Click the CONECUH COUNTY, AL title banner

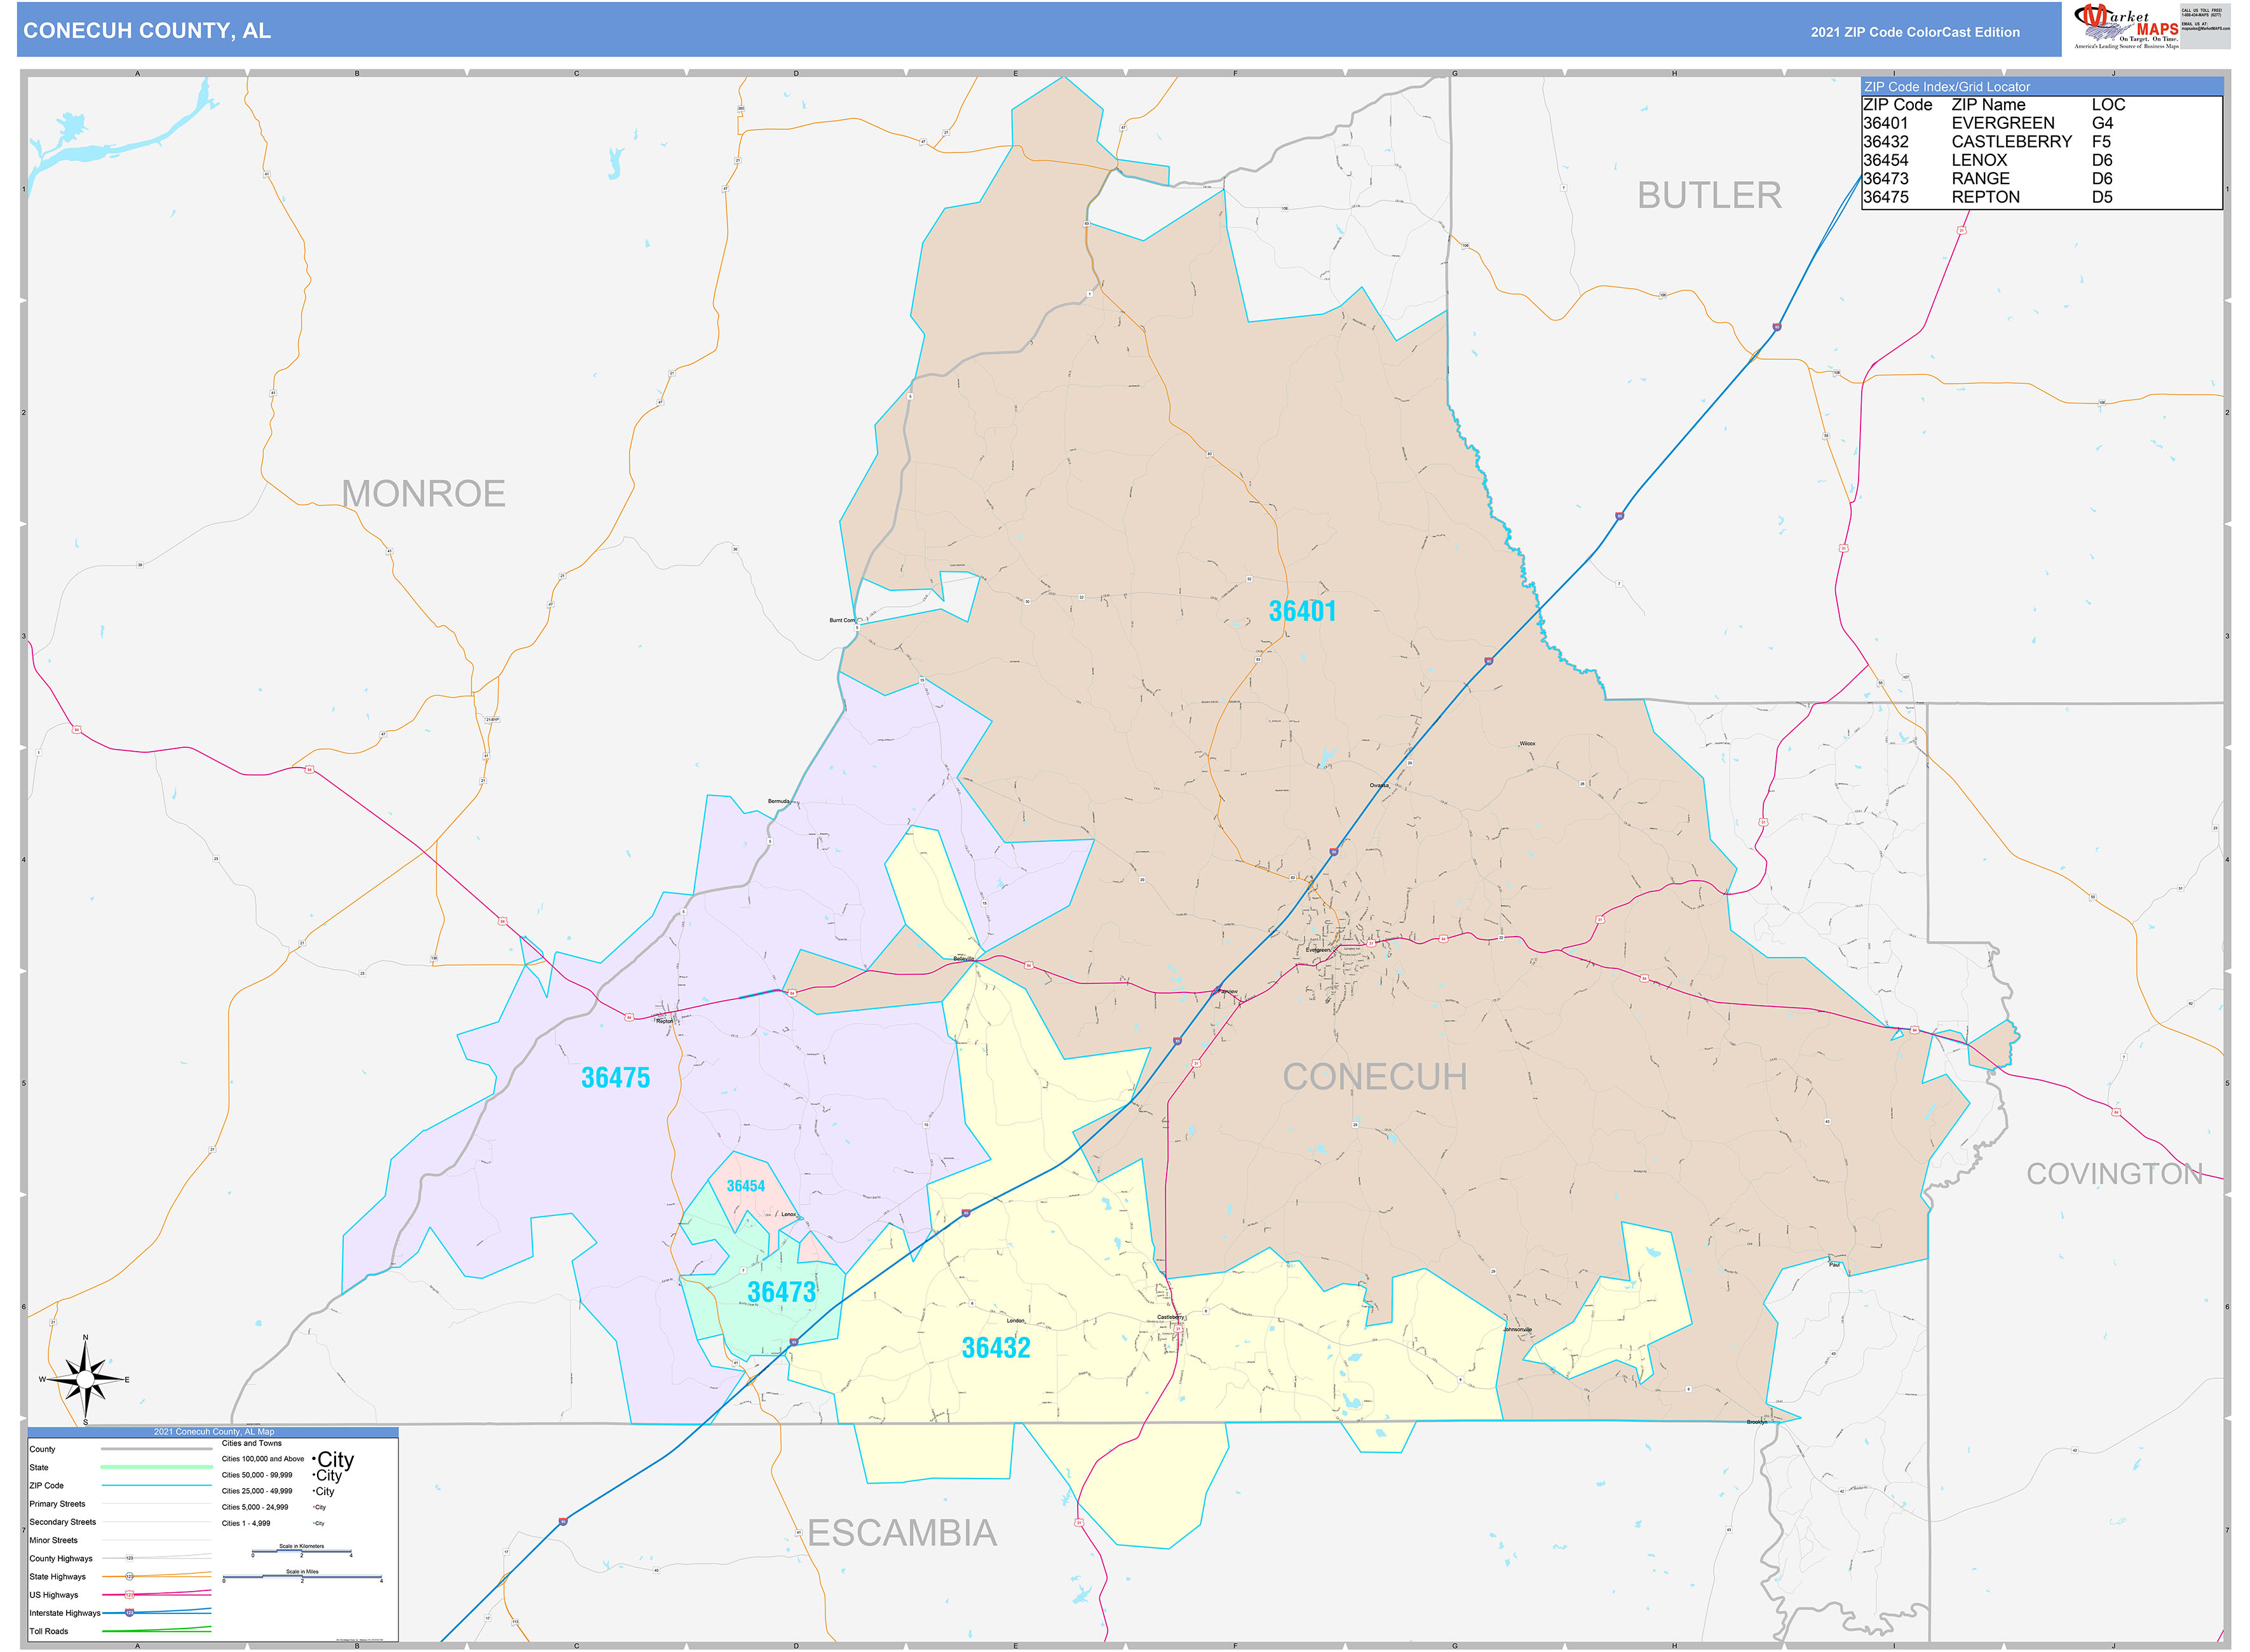[148, 31]
